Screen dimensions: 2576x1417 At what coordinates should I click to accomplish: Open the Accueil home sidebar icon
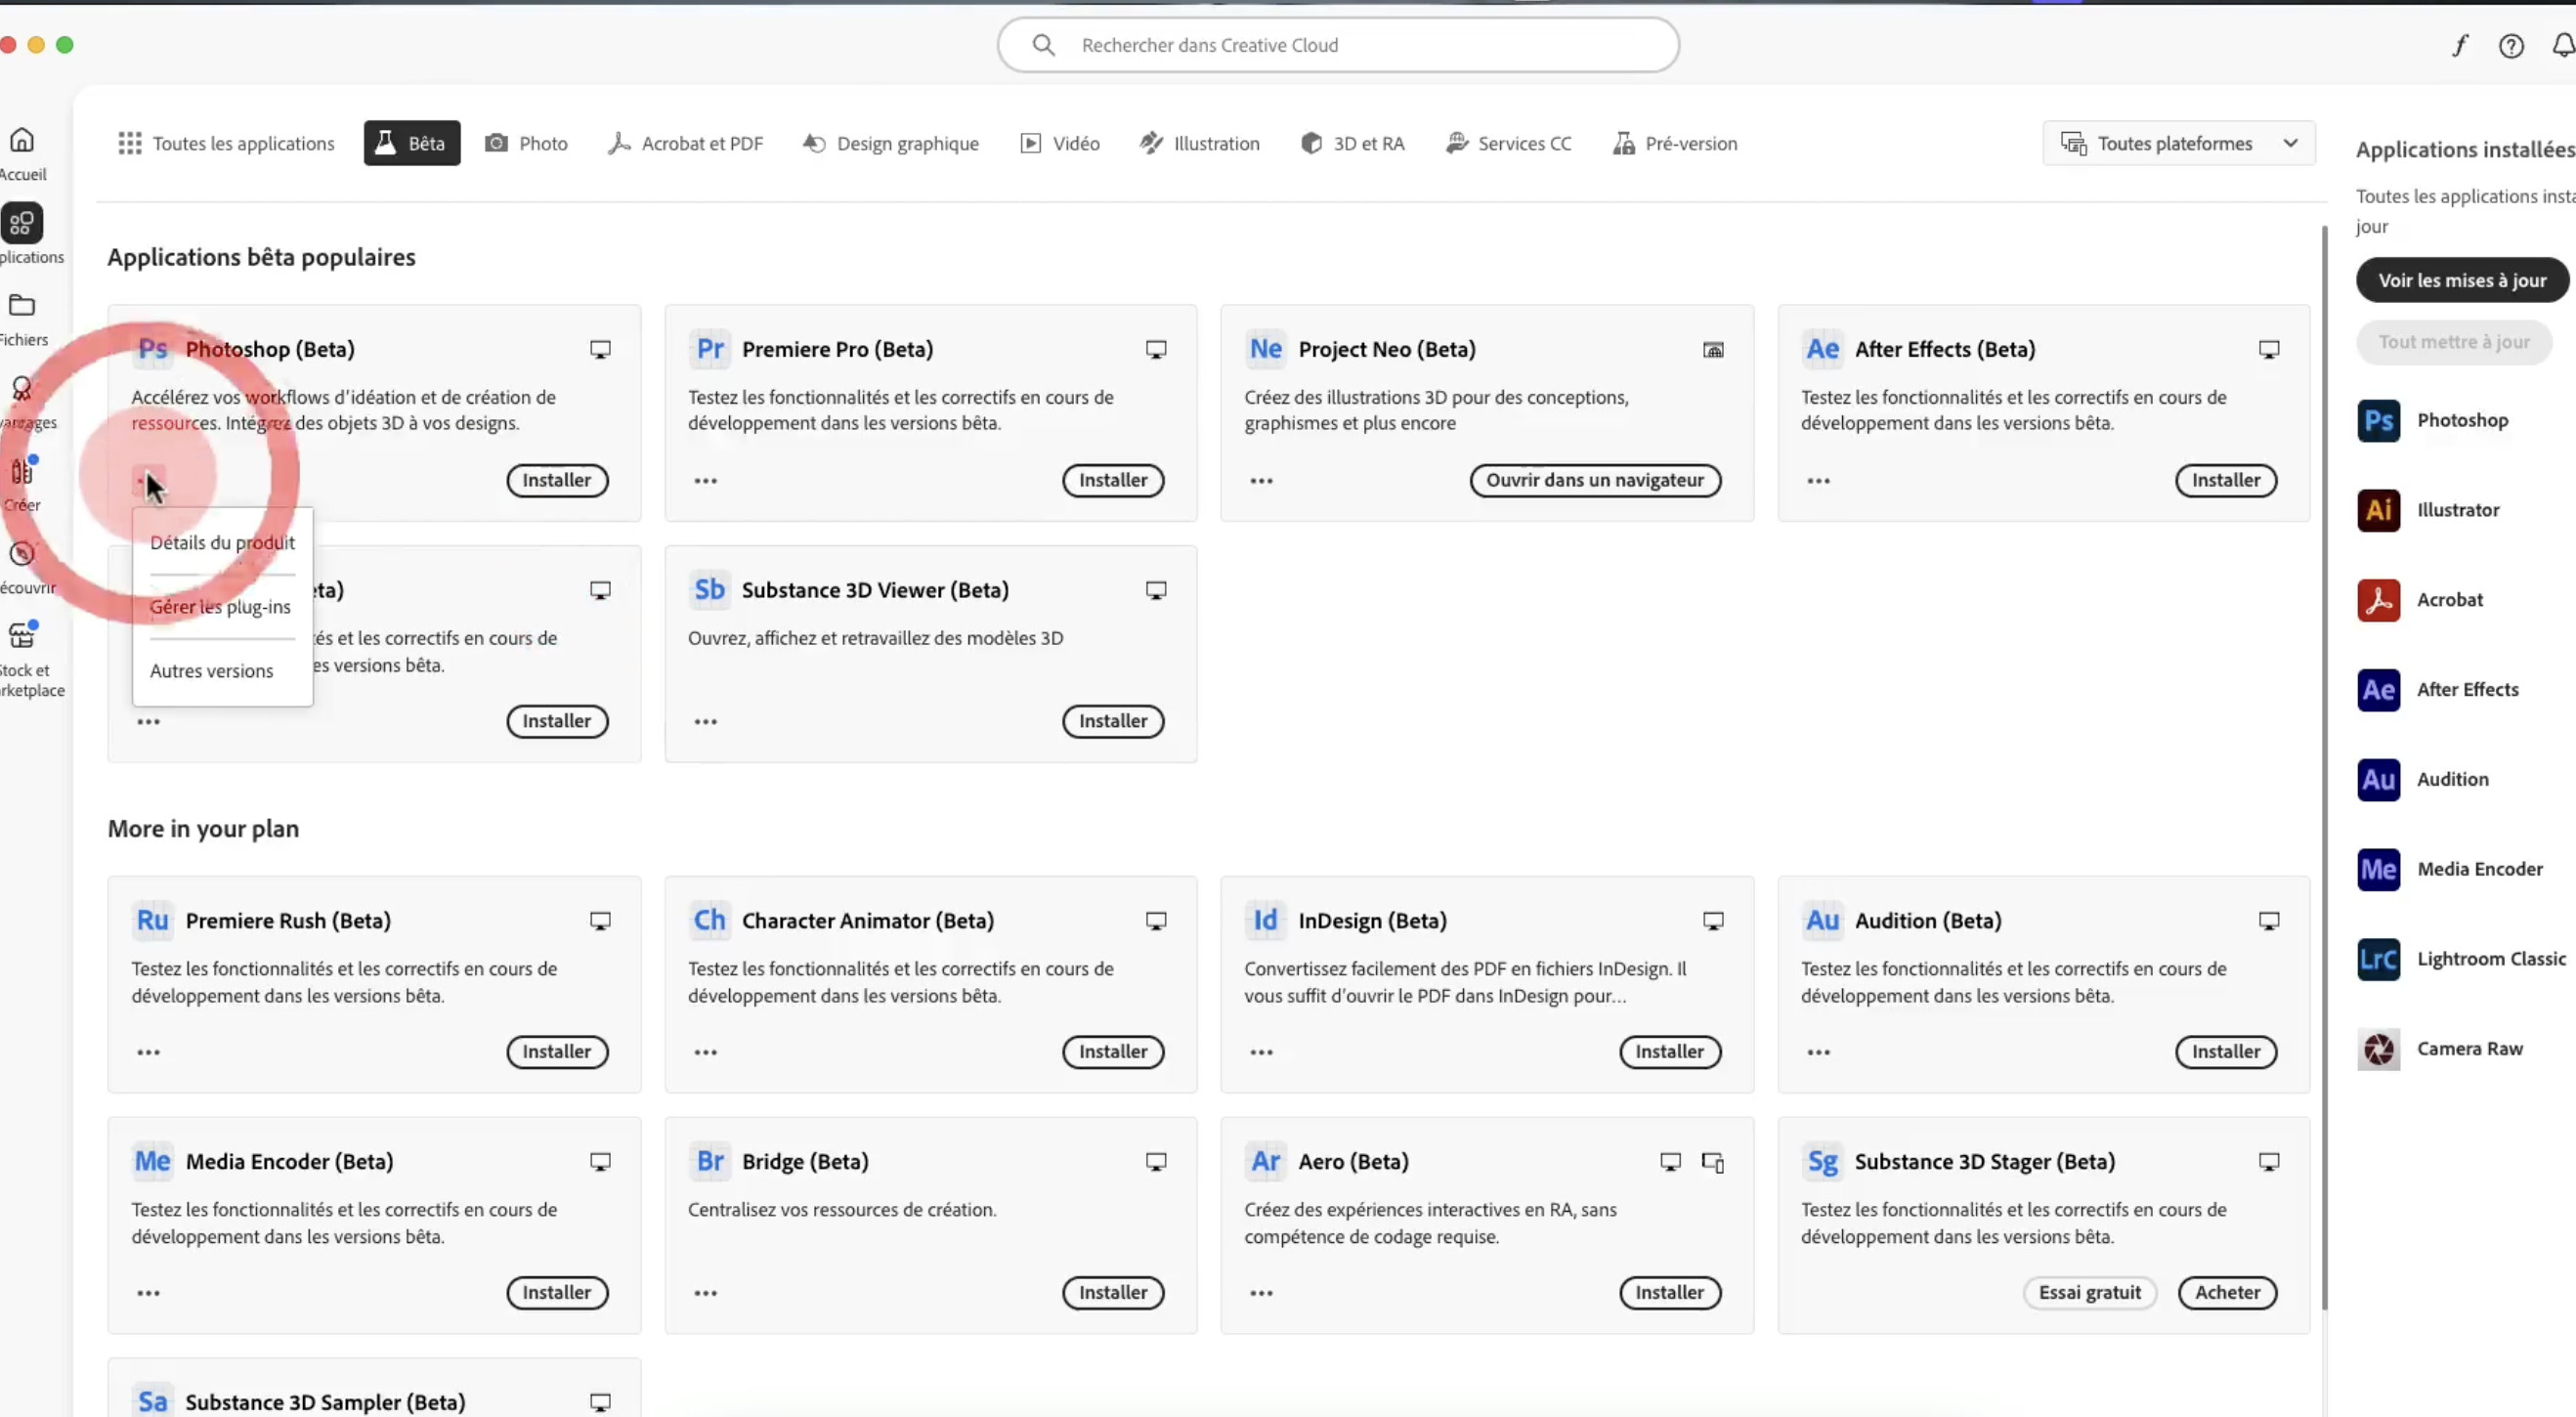pyautogui.click(x=22, y=141)
